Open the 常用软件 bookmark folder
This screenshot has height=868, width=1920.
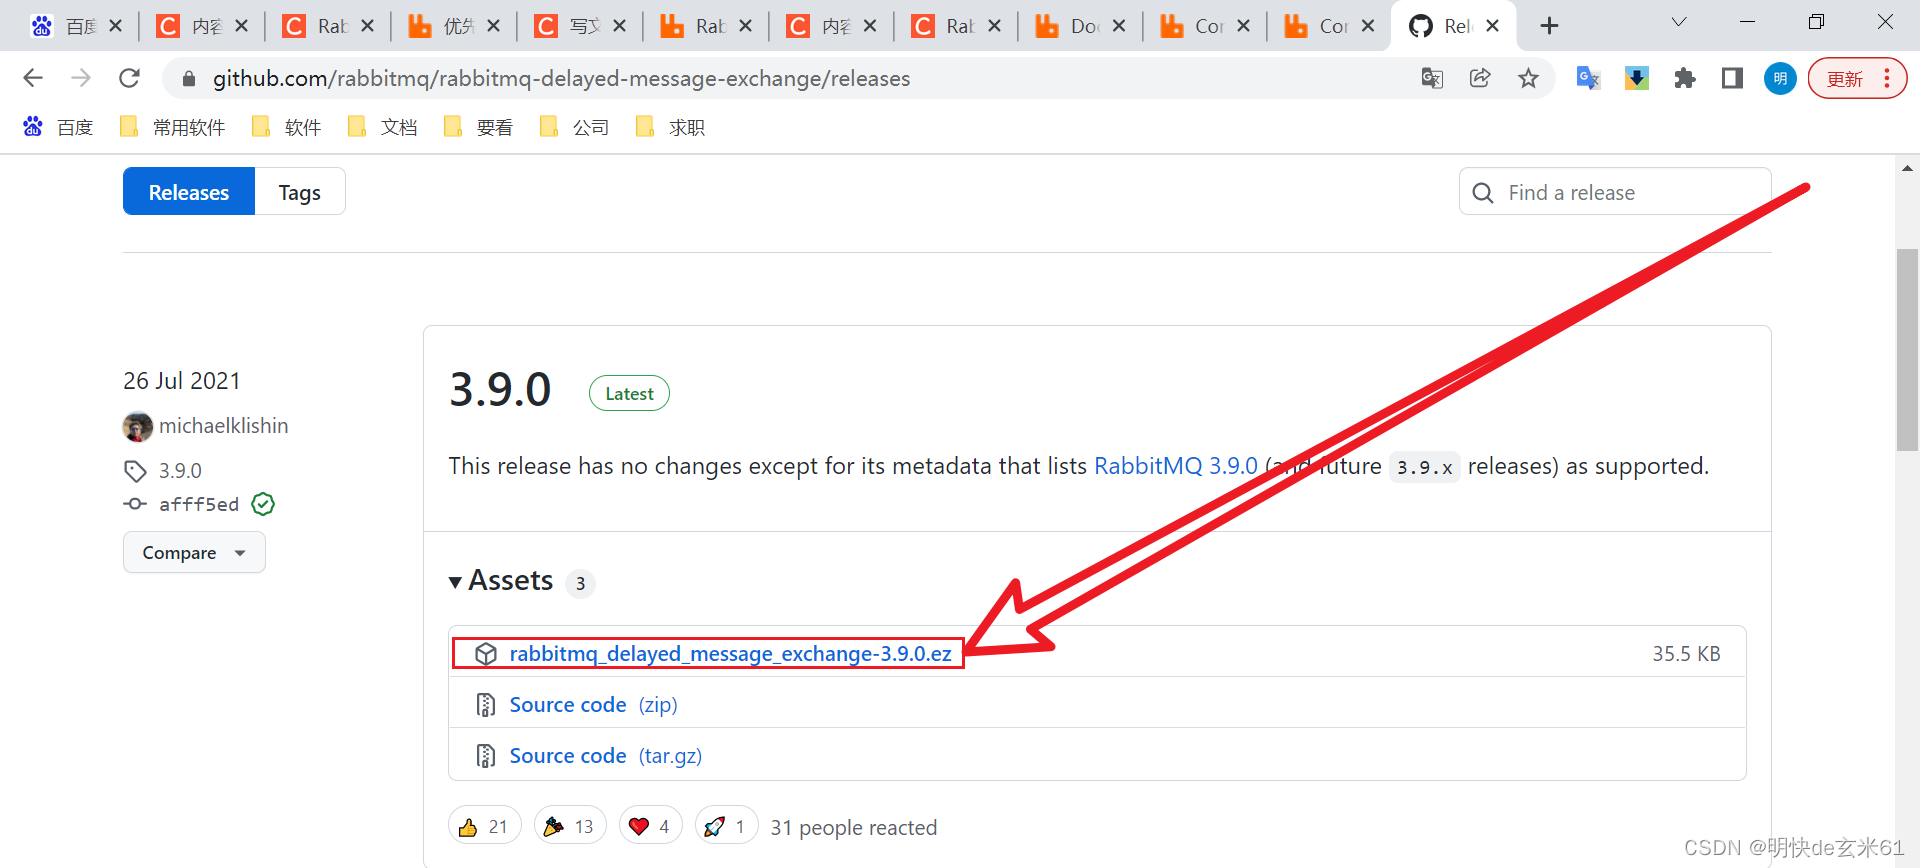pyautogui.click(x=172, y=127)
